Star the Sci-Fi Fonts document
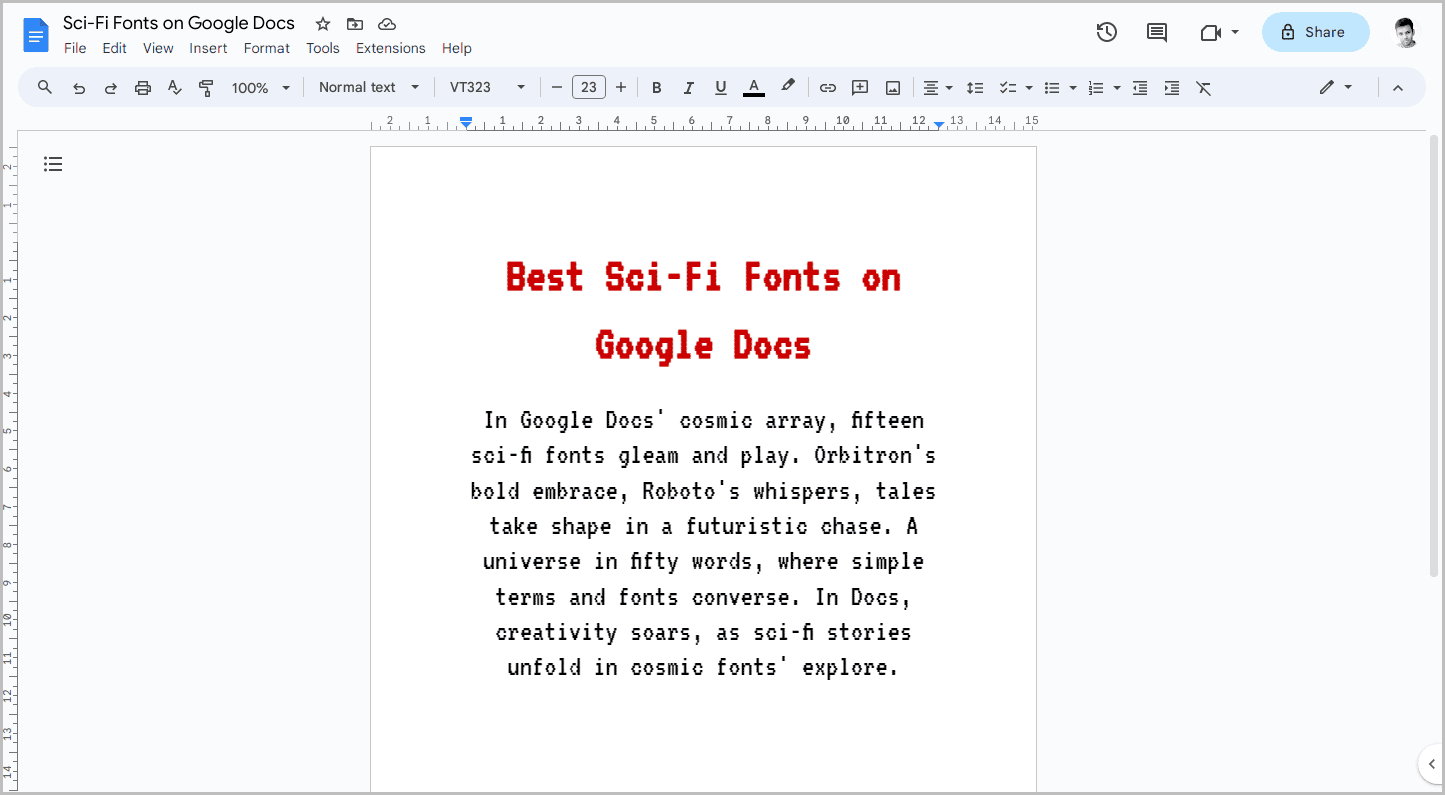 tap(322, 23)
